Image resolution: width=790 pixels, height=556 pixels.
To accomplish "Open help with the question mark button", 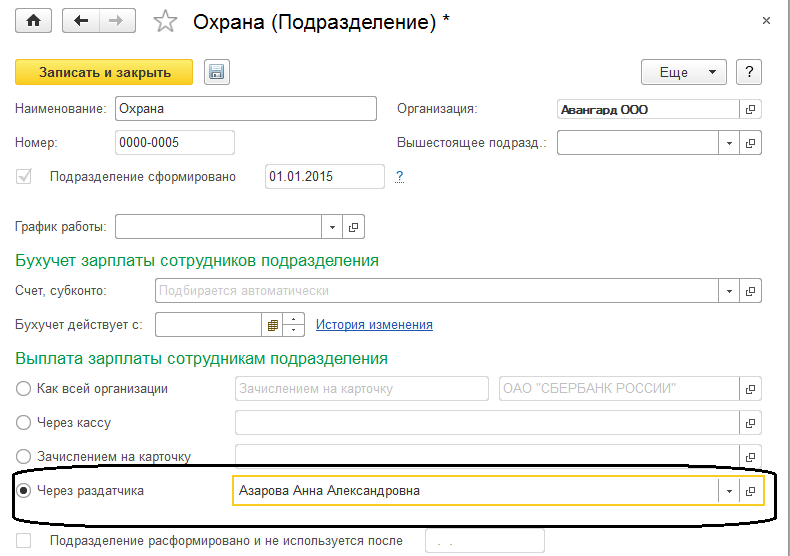I will point(748,72).
